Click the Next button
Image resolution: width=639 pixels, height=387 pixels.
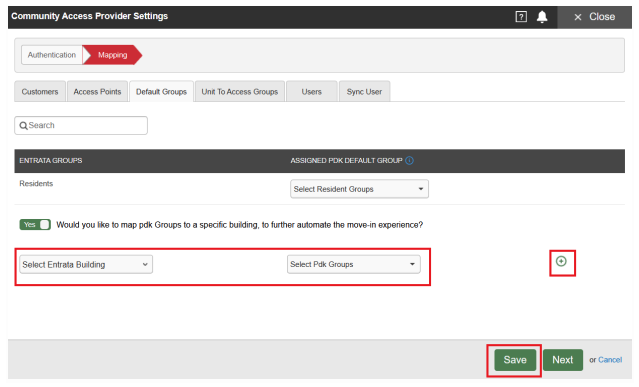(x=563, y=360)
